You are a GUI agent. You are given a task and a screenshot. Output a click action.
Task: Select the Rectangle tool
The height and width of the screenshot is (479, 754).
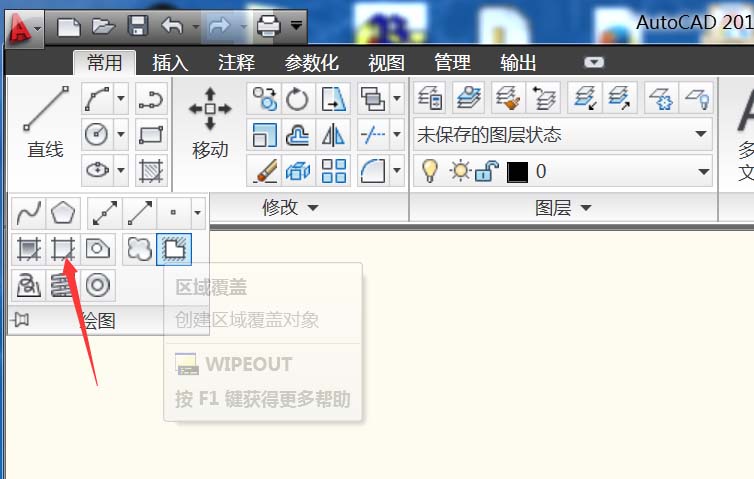pyautogui.click(x=151, y=134)
